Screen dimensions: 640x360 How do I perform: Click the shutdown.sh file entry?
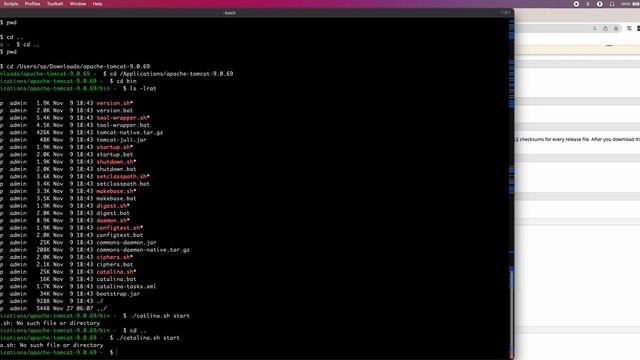click(x=116, y=162)
